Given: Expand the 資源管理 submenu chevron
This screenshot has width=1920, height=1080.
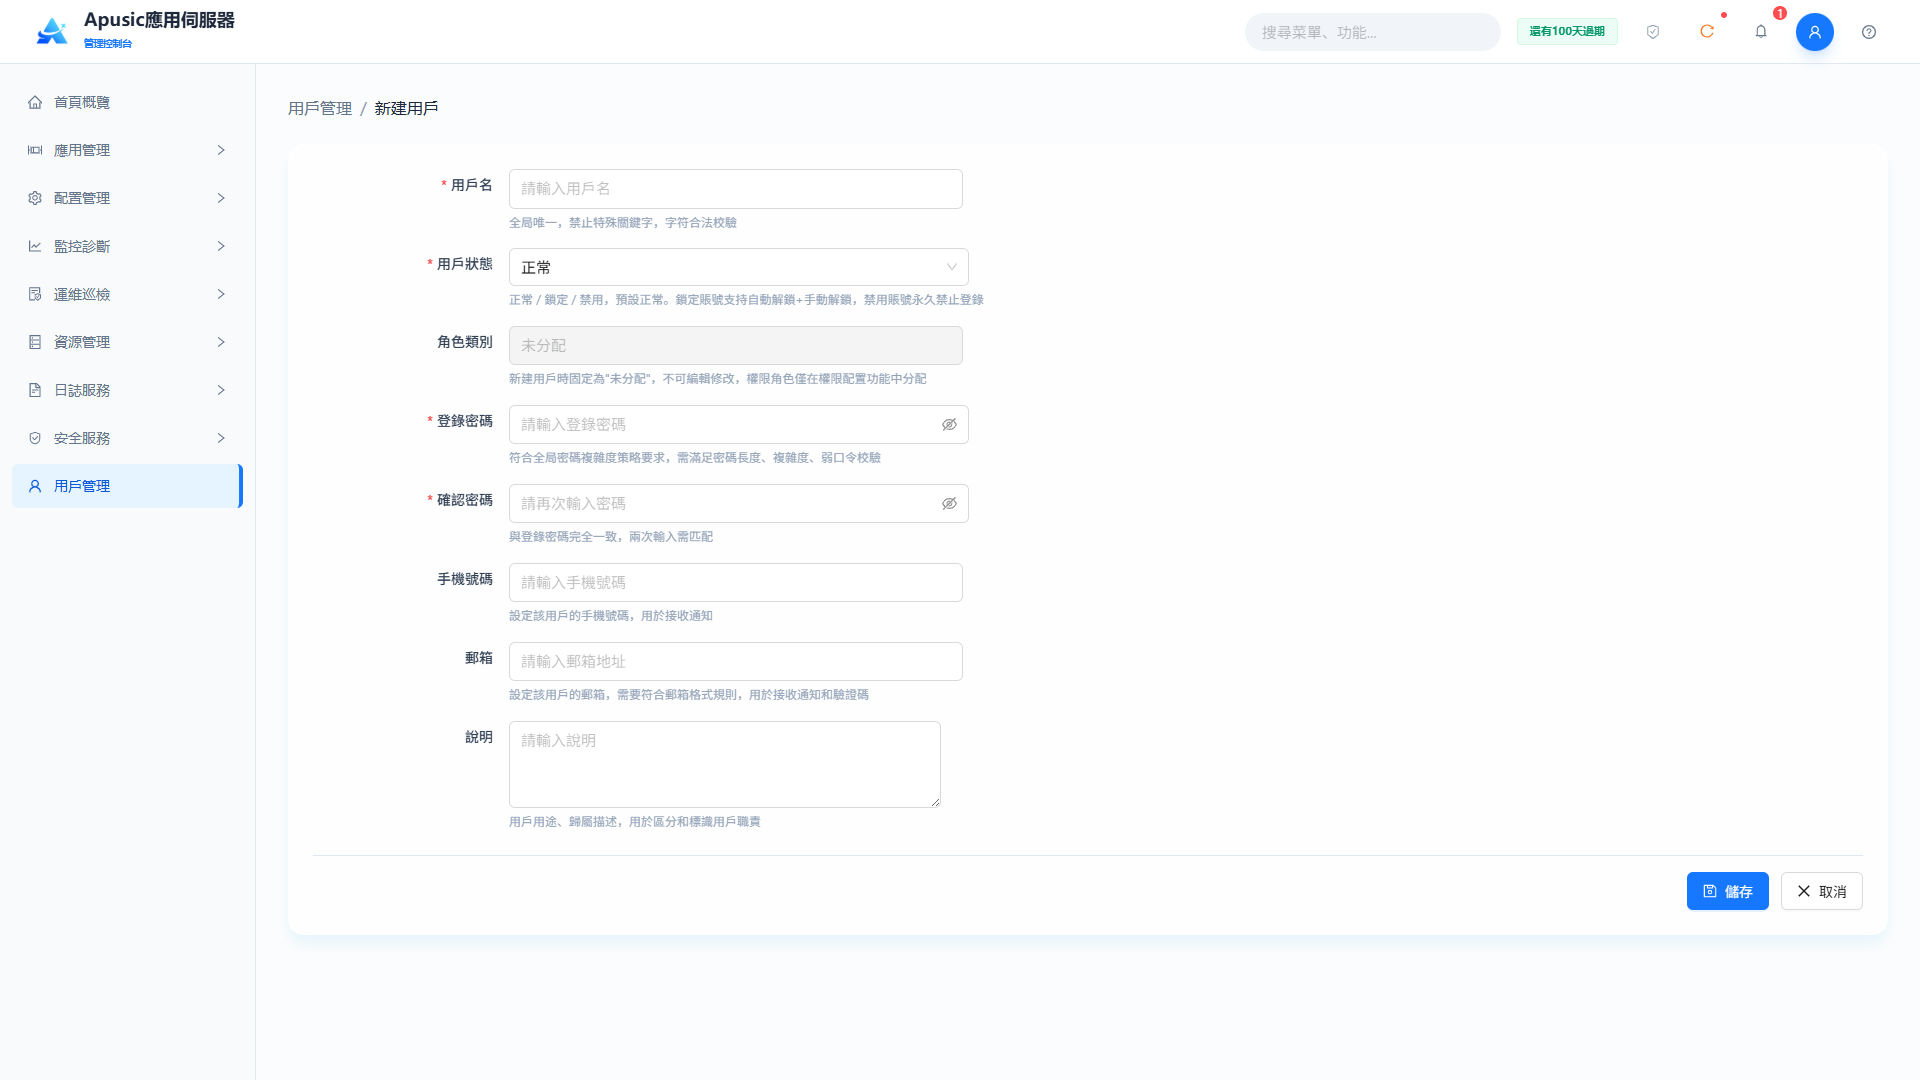Looking at the screenshot, I should click(221, 342).
